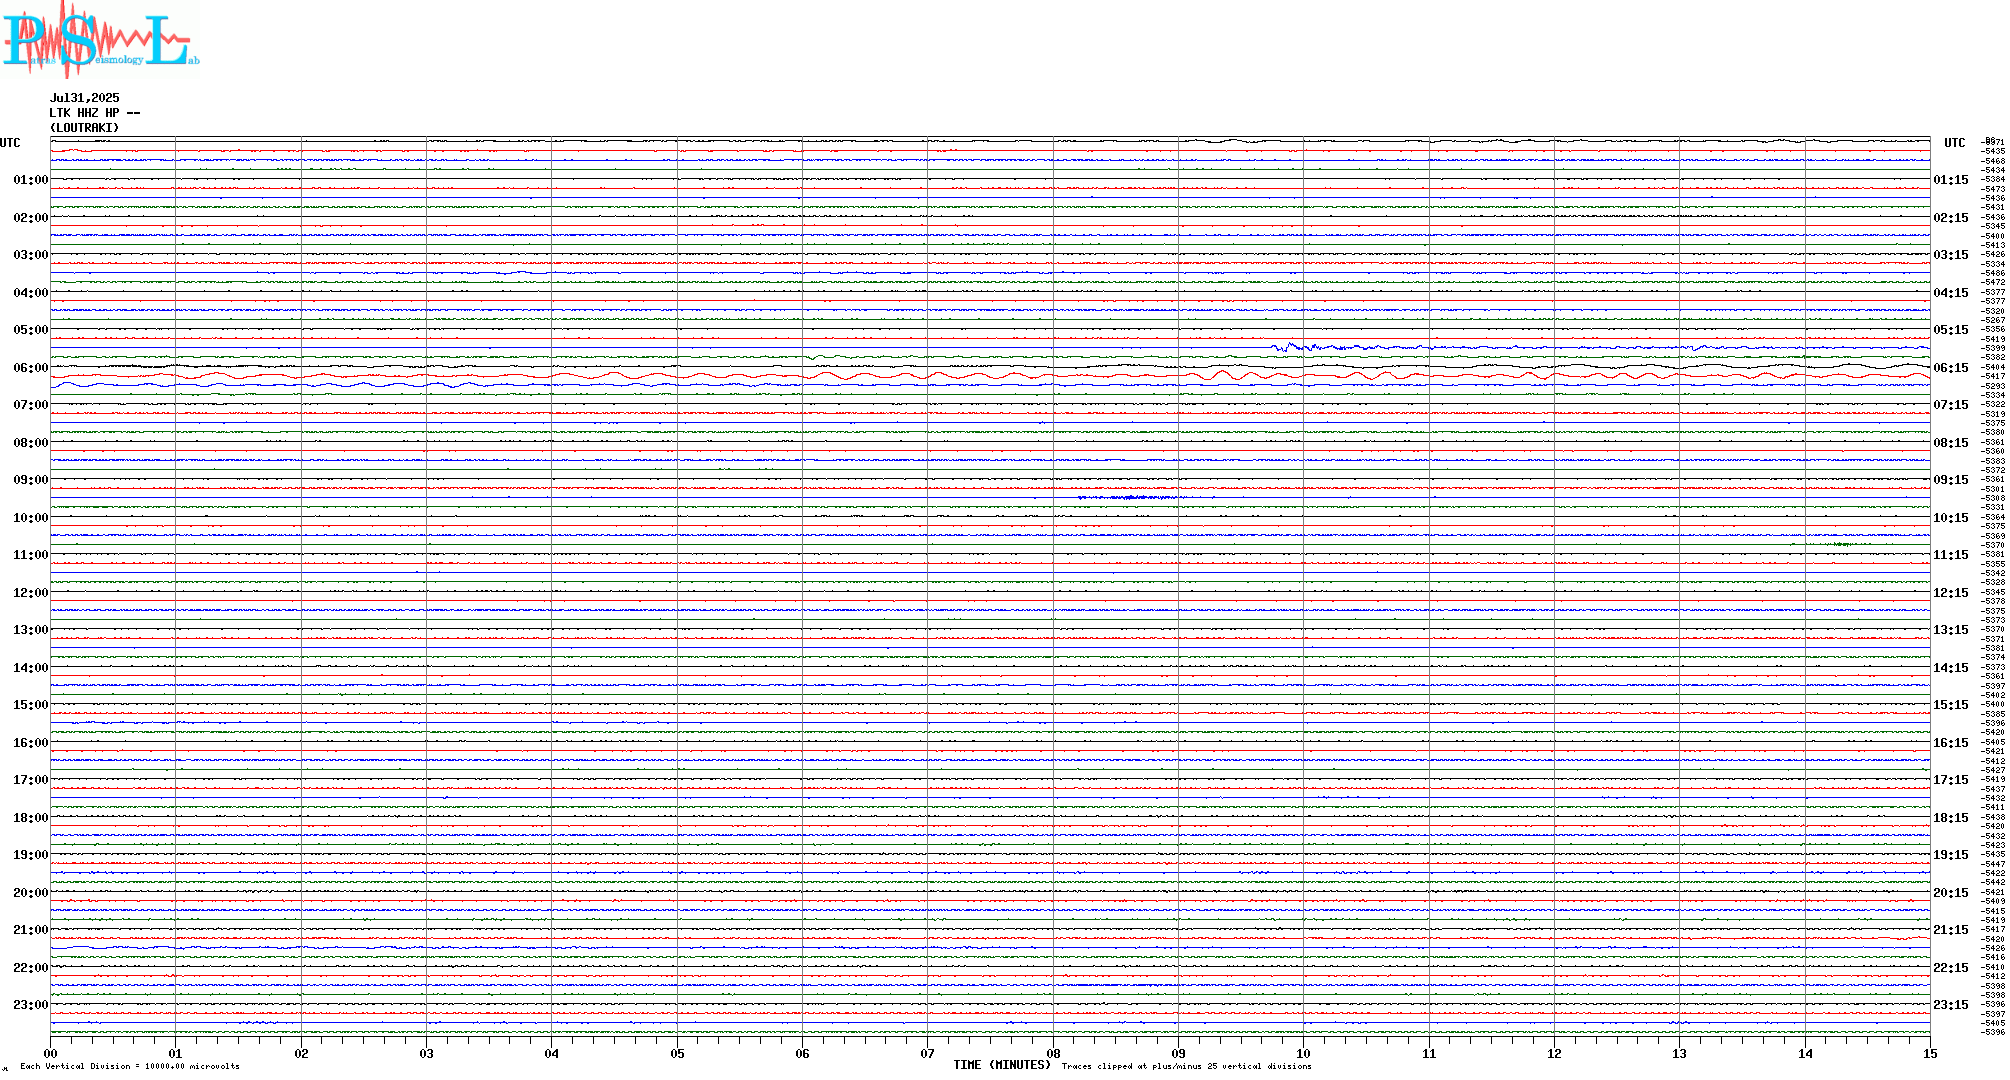This screenshot has width=2010, height=1080.
Task: Click the 21:00 hour label
Action: 31,930
